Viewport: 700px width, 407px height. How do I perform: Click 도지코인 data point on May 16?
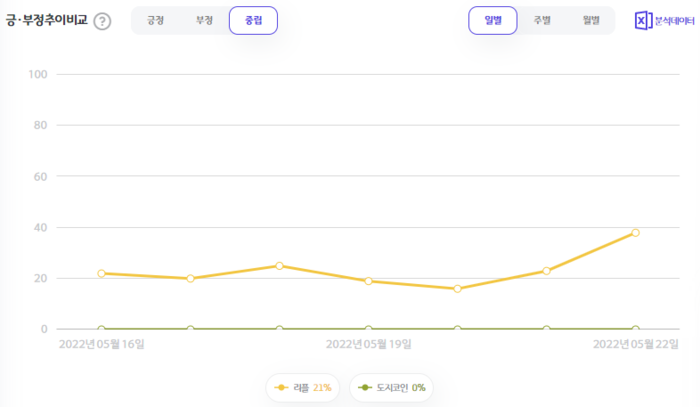[101, 329]
